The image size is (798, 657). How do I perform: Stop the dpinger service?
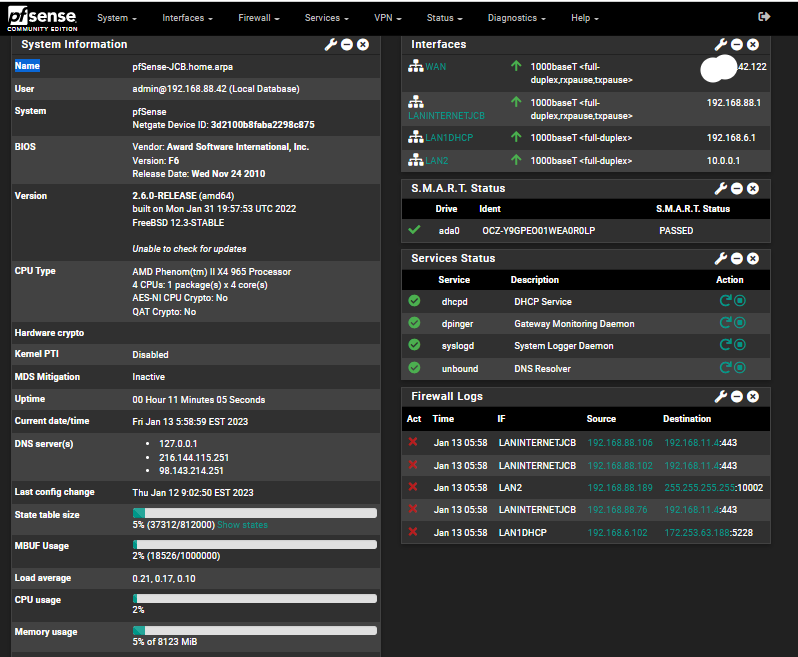(740, 323)
